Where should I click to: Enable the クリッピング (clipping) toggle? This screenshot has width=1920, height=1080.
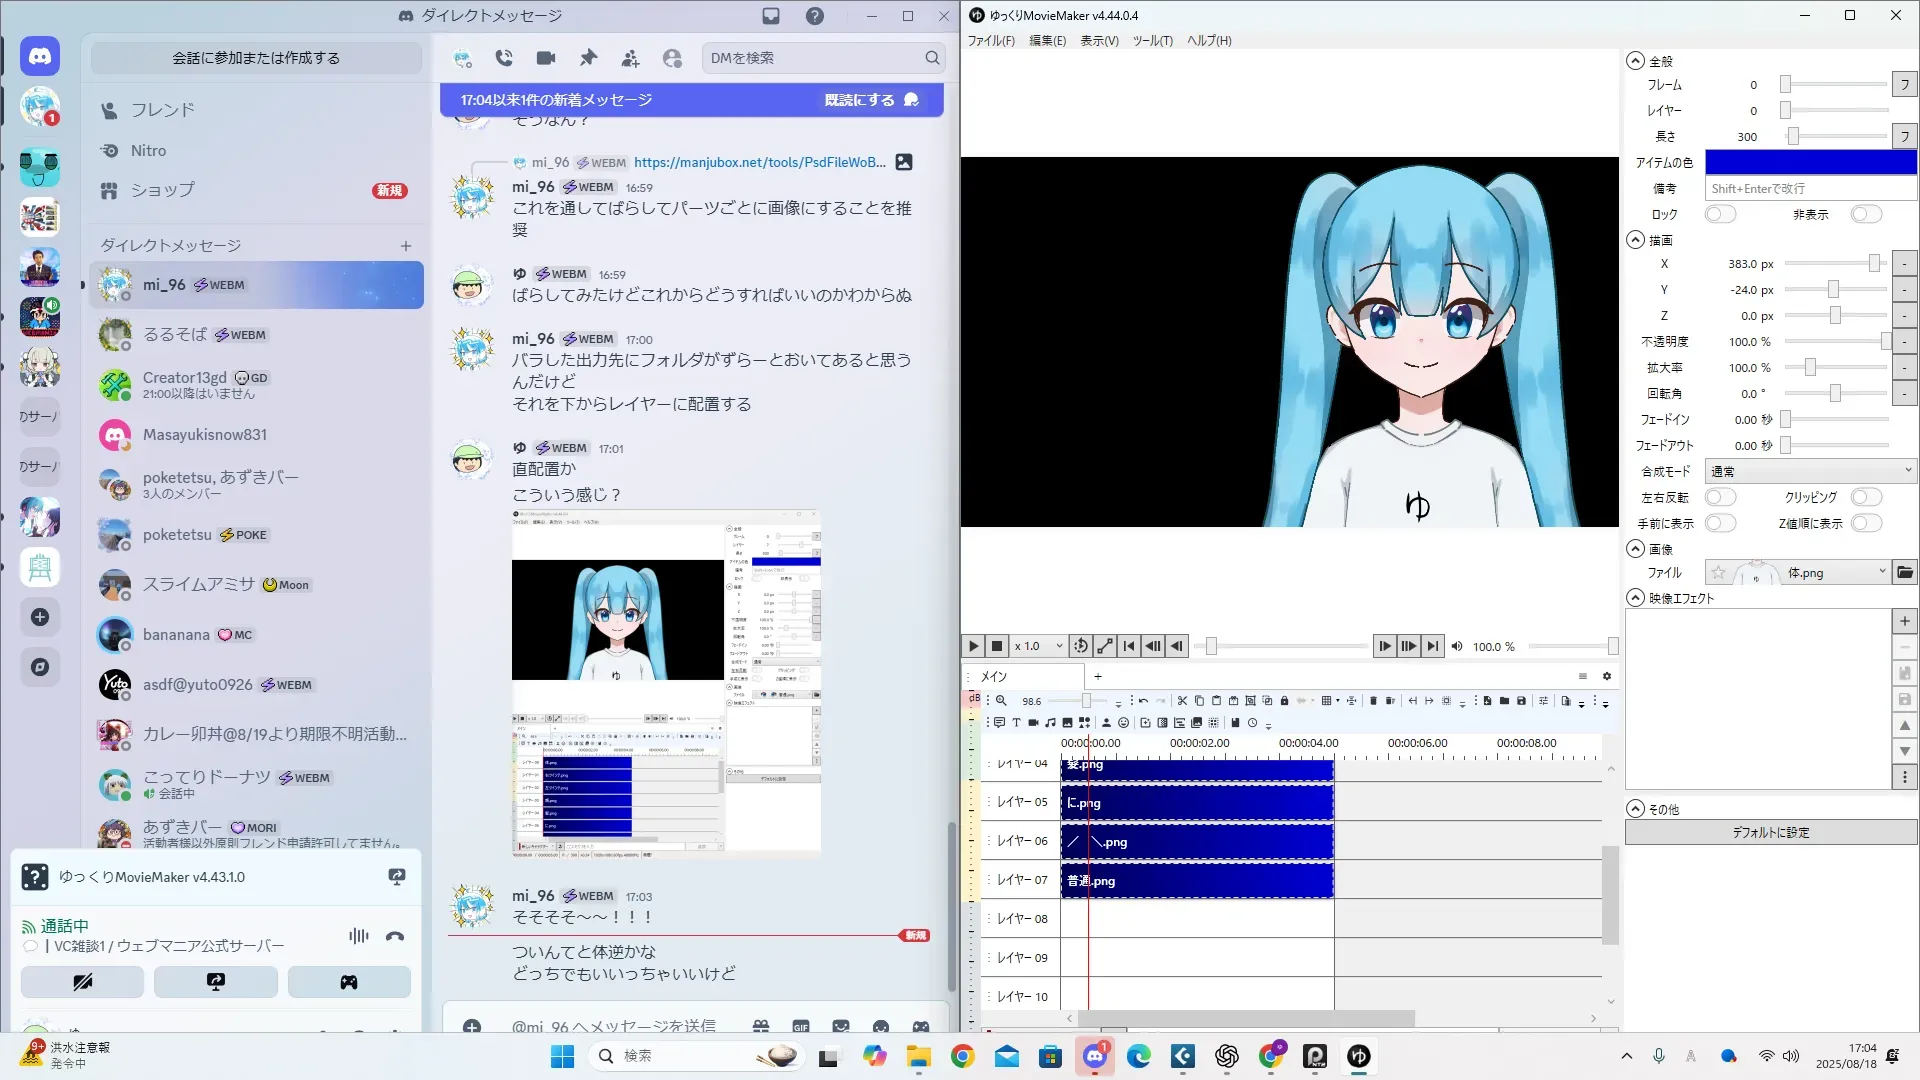(x=1866, y=497)
